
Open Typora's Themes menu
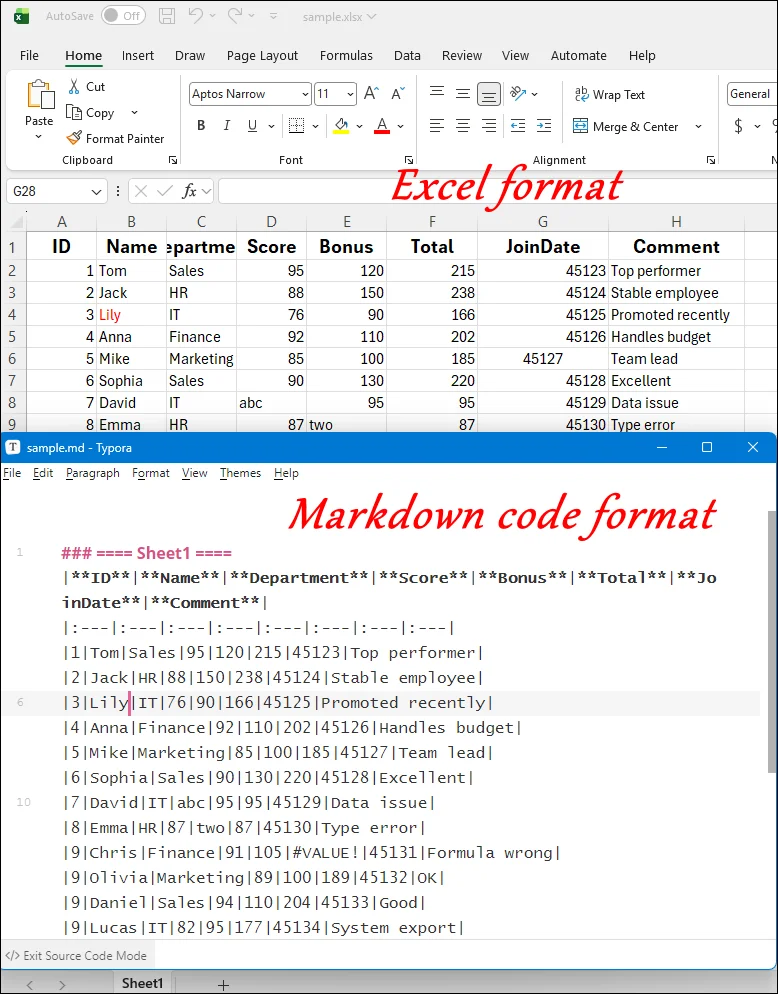pos(240,473)
